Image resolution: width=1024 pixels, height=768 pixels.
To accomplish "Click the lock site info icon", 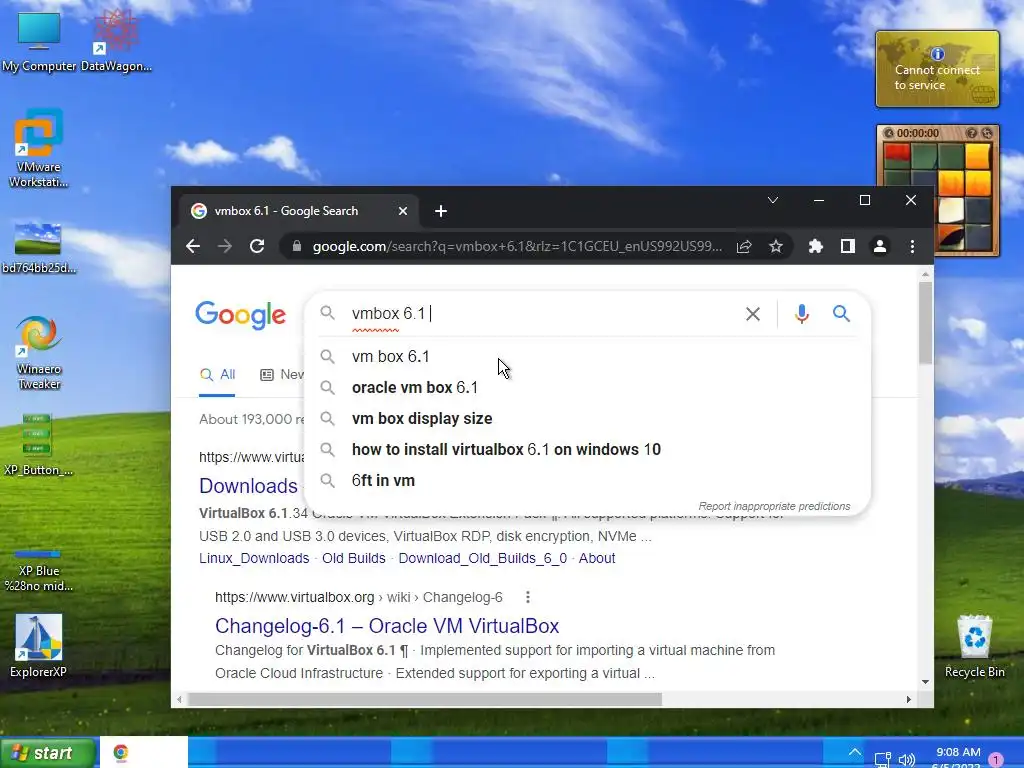I will 296,246.
